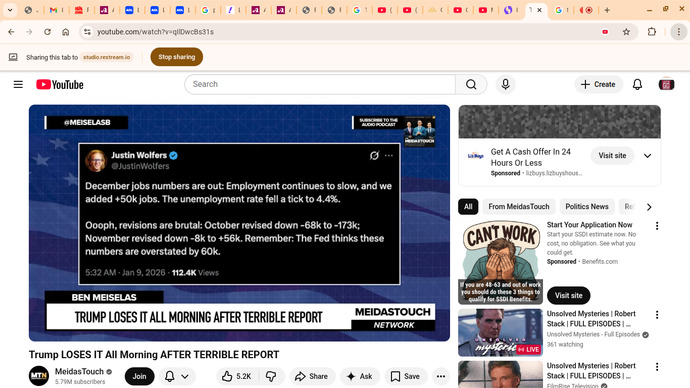Screen dimensions: 690x388
Task: Open FilmRise Unsolved Mysteries video title
Action: (591, 371)
